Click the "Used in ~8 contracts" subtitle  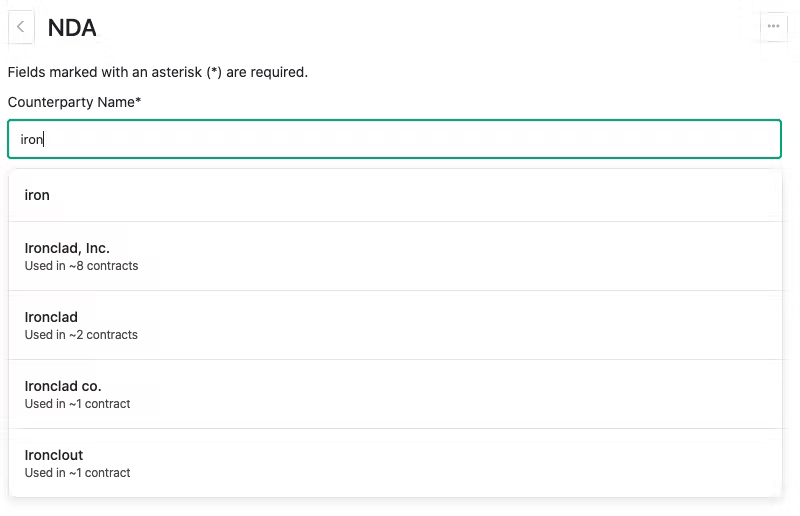click(x=81, y=266)
